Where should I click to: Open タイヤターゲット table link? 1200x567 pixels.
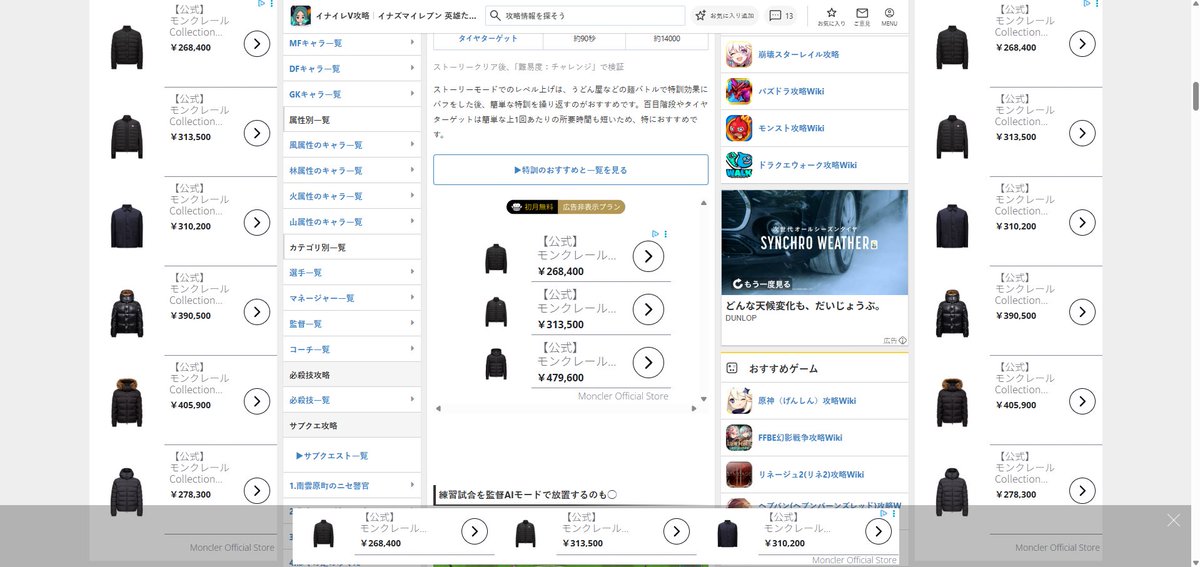pyautogui.click(x=488, y=38)
